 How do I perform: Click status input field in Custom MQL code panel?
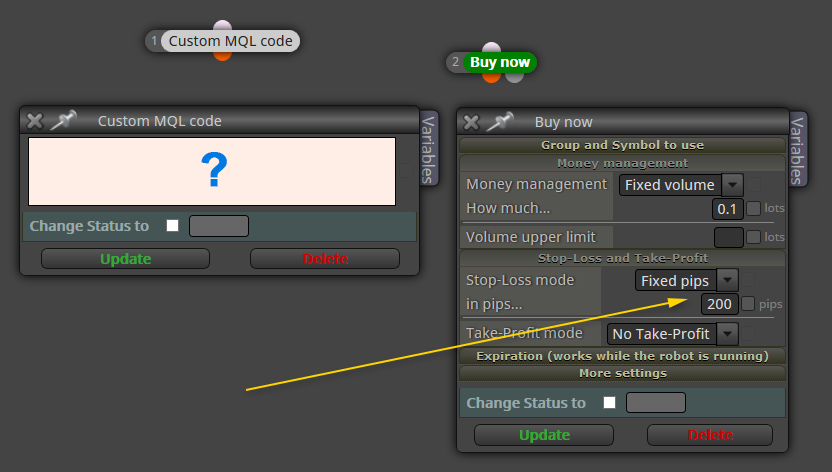point(219,226)
